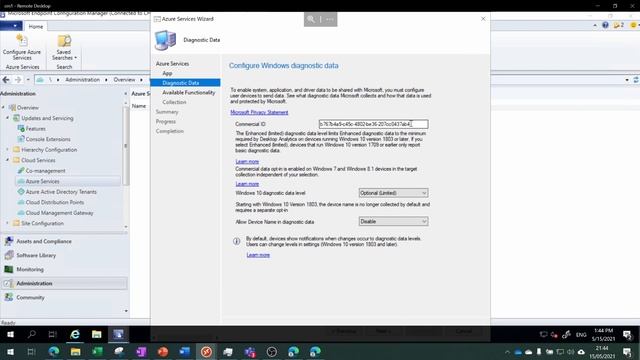
Task: Open Word on the host taskbar
Action: [184, 351]
